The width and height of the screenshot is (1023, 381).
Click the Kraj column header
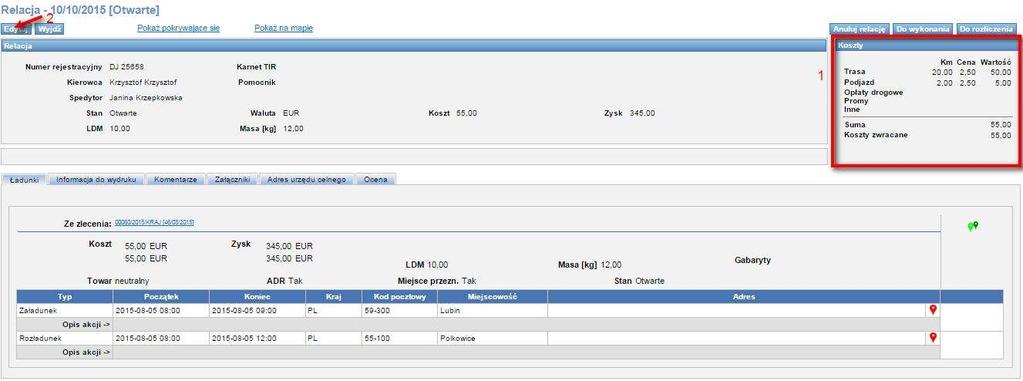tap(333, 296)
